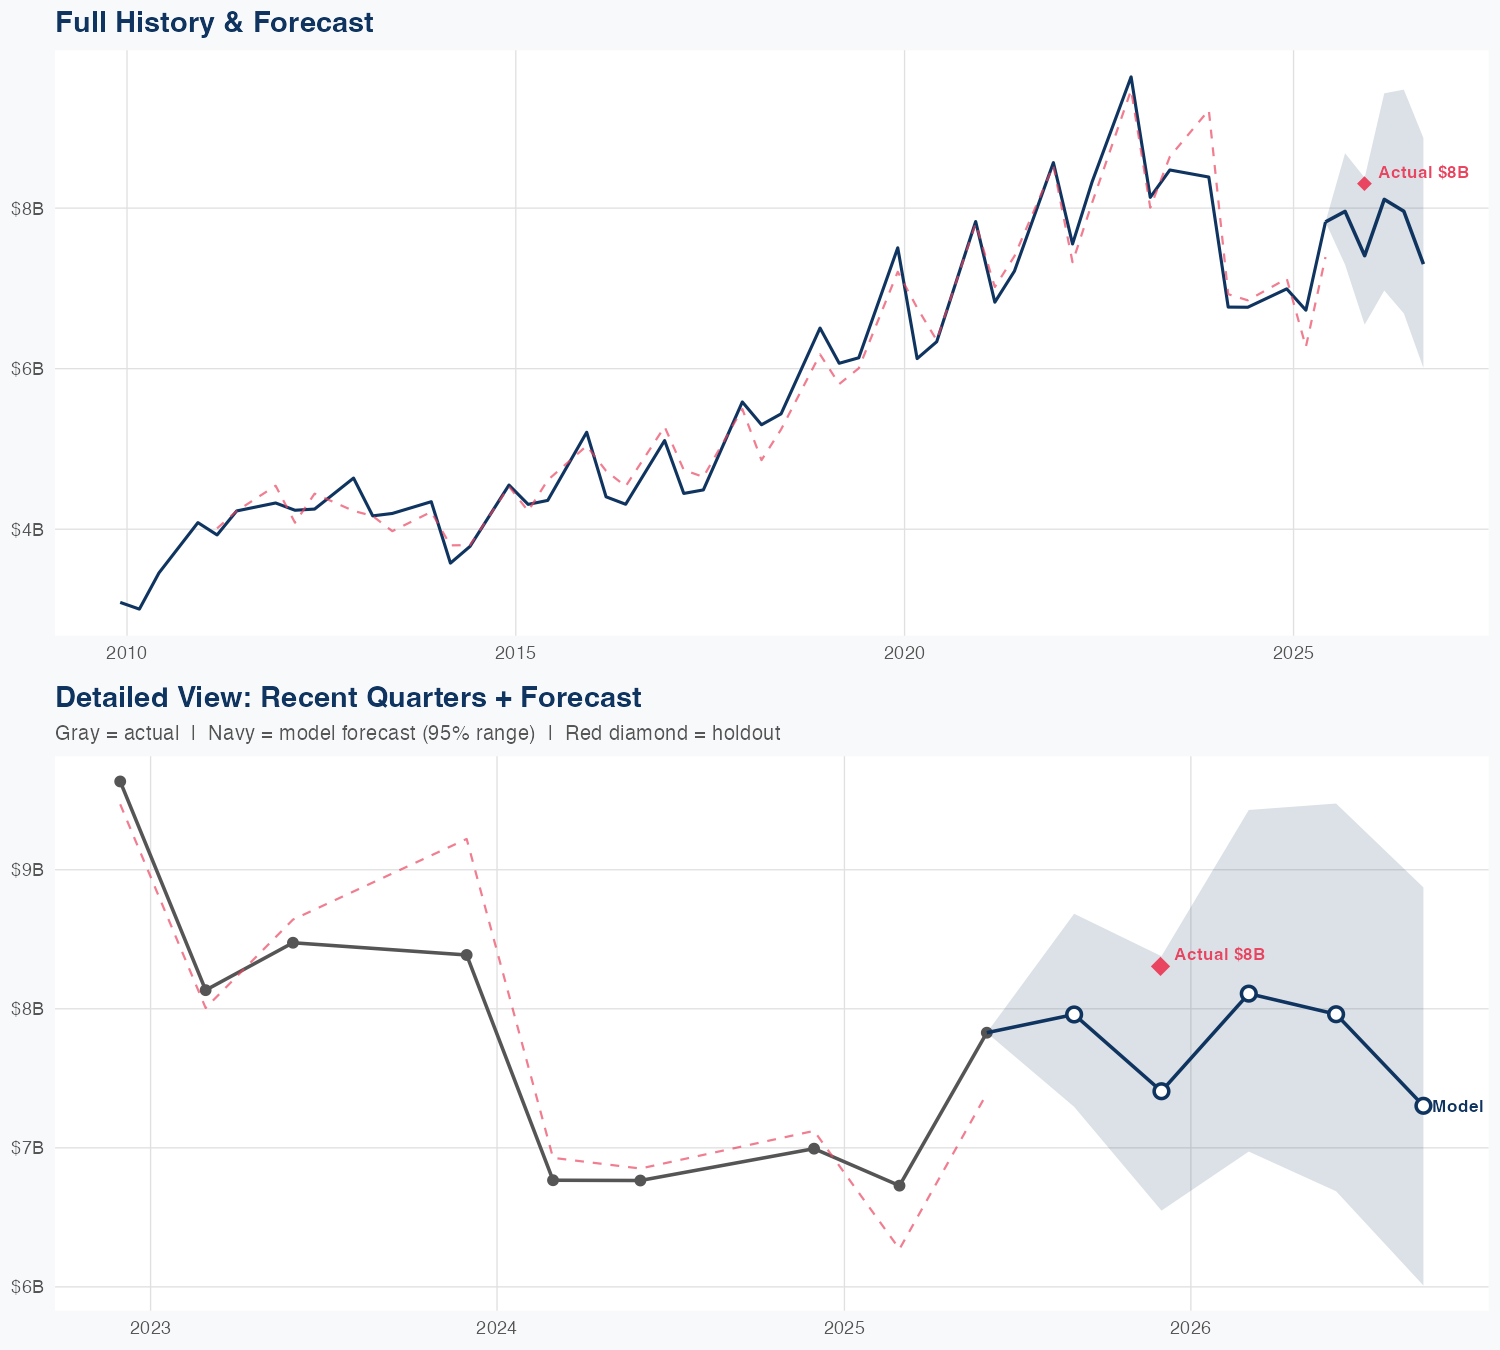This screenshot has width=1500, height=1350.
Task: Select the "Detailed View: Recent Quarters + Forecast" heading
Action: coord(348,697)
